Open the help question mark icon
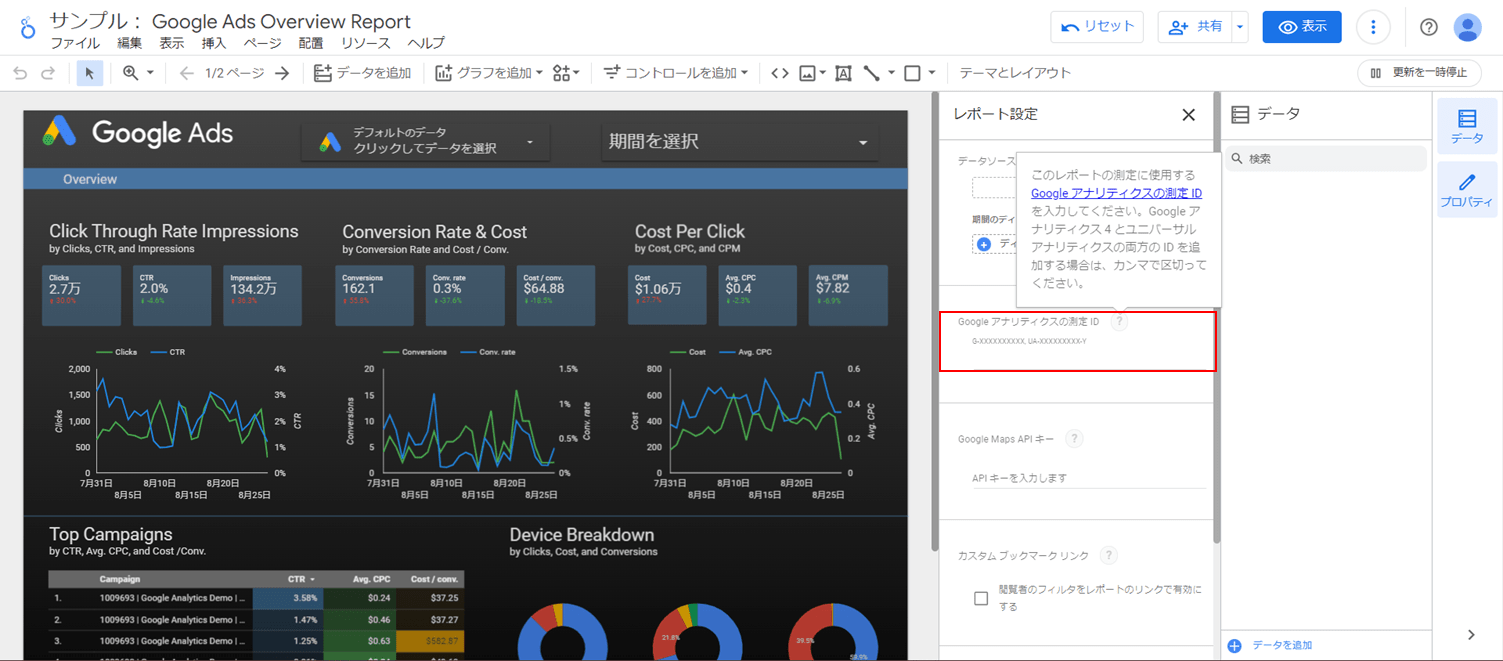This screenshot has width=1503, height=661. pyautogui.click(x=1429, y=27)
